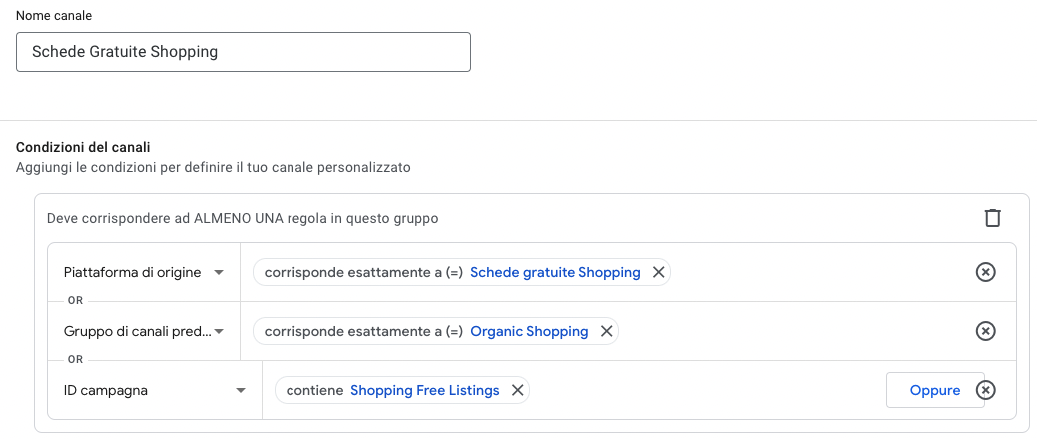Viewport: 1037px width, 439px height.
Task: Click empty condition area in Gruppo di canali row
Action: [x=794, y=331]
